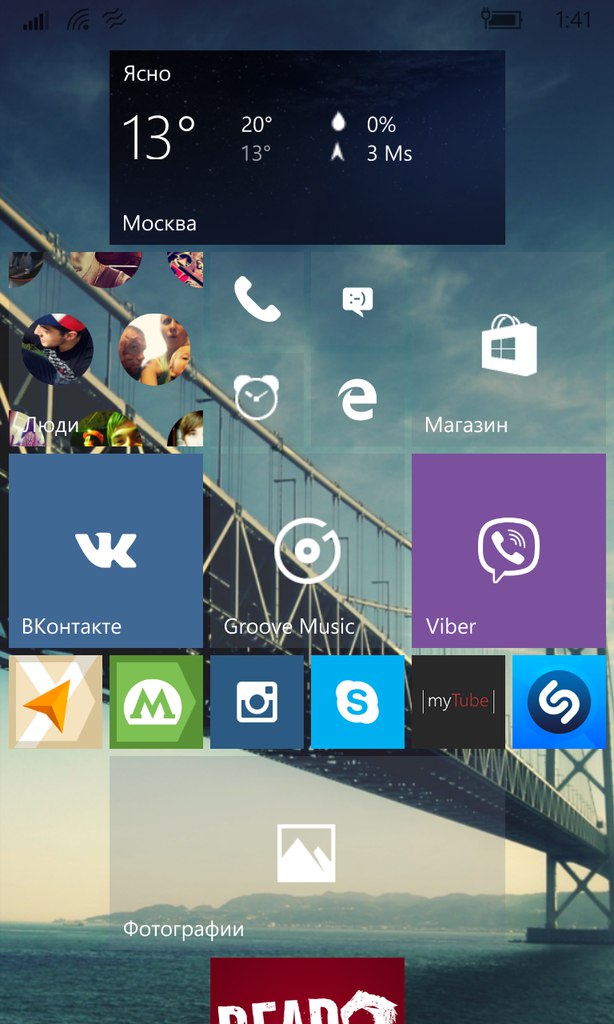
Task: Launch the myTube app tile
Action: tap(458, 702)
